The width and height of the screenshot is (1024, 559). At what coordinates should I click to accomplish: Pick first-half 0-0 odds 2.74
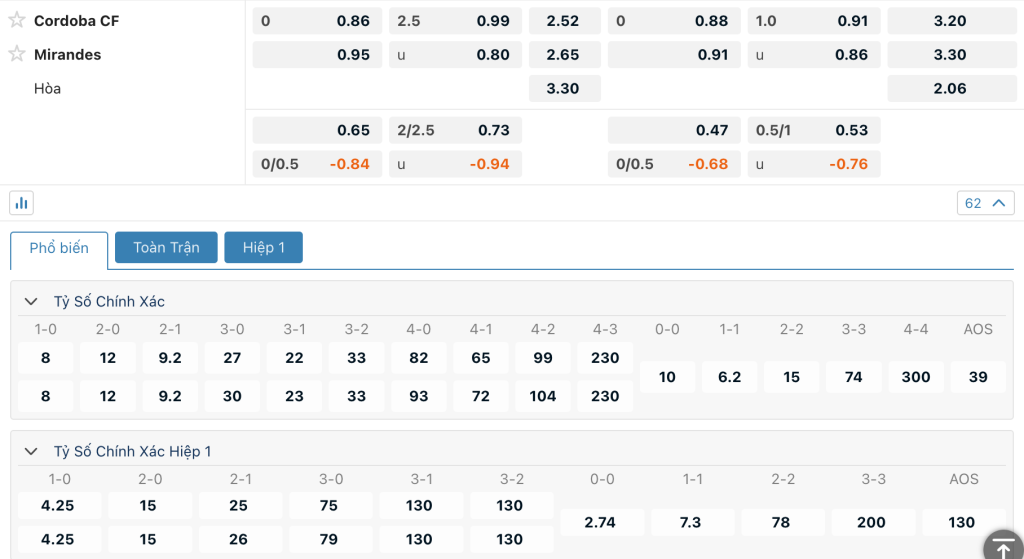pyautogui.click(x=602, y=522)
